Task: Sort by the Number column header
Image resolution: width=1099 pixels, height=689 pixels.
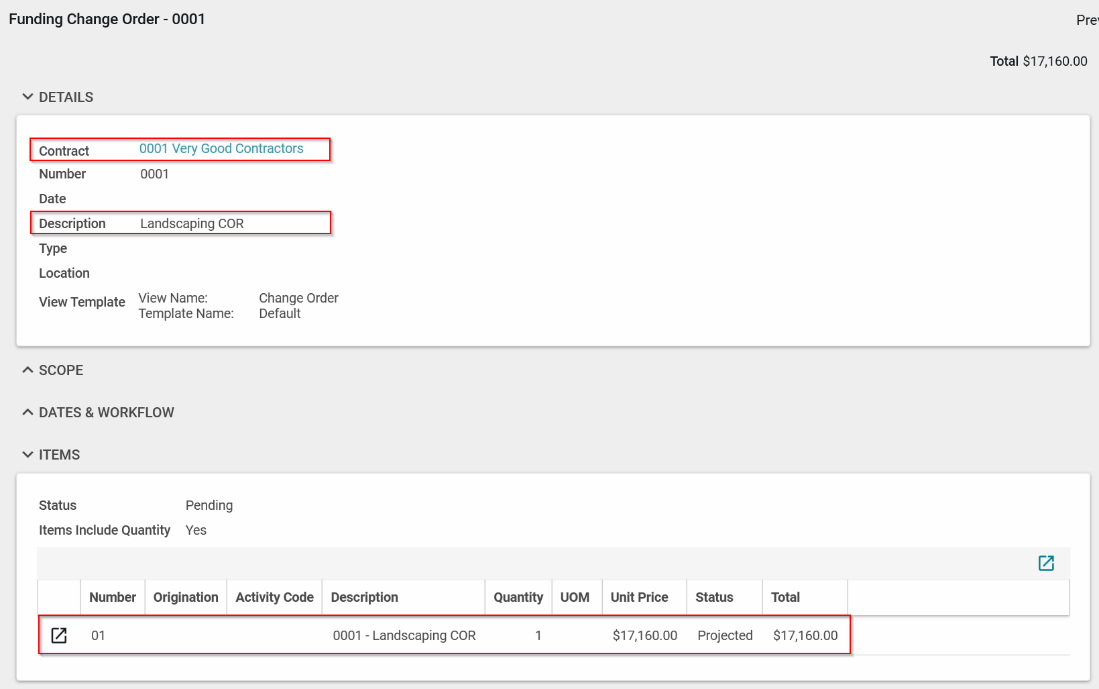Action: pyautogui.click(x=112, y=597)
